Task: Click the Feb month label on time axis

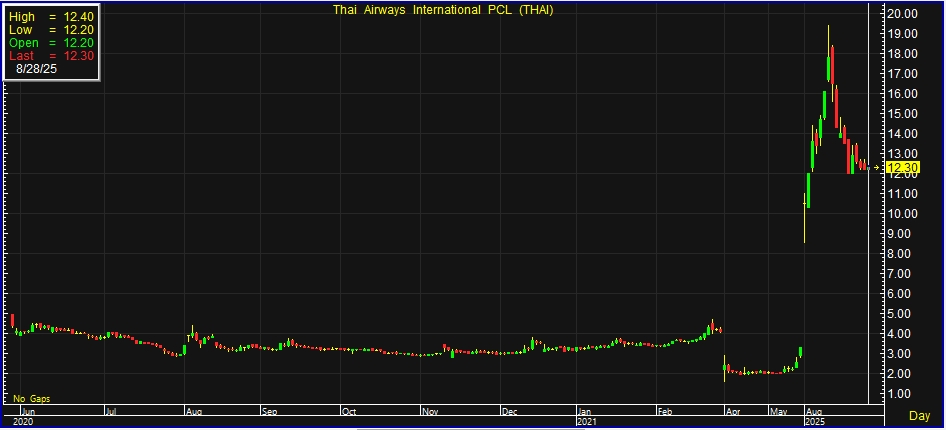Action: pos(665,413)
